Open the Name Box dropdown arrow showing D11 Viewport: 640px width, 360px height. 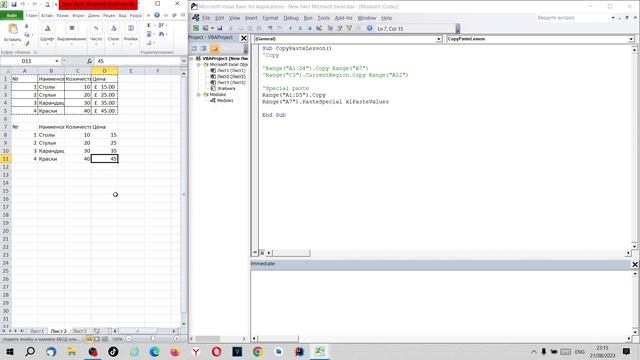coord(57,61)
